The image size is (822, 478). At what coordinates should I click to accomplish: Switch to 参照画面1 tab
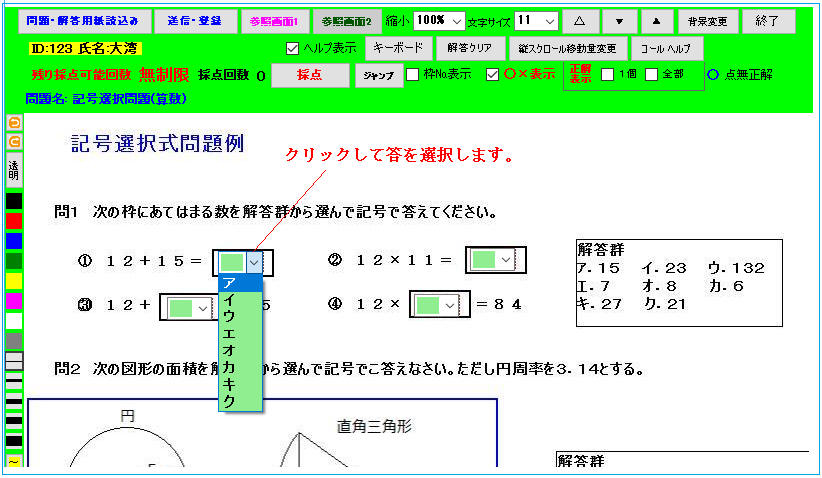pos(274,21)
